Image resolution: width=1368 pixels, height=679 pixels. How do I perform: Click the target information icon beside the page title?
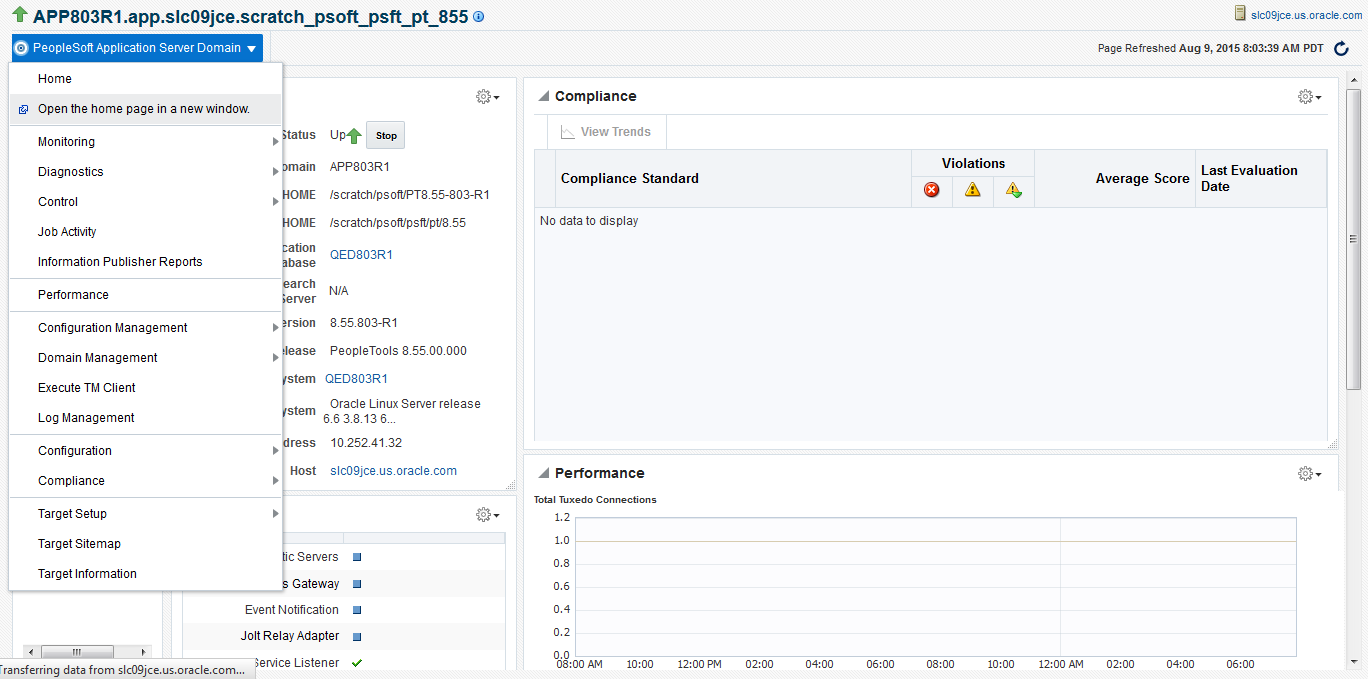click(x=478, y=17)
